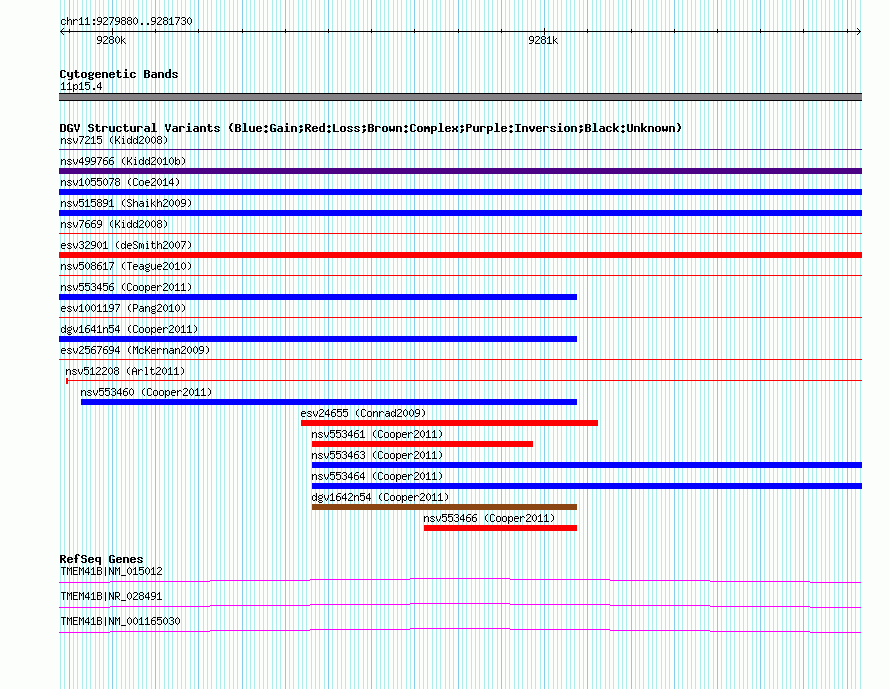This screenshot has height=689, width=890.
Task: Open nsv553463 (Cooper2011) label
Action: point(377,455)
